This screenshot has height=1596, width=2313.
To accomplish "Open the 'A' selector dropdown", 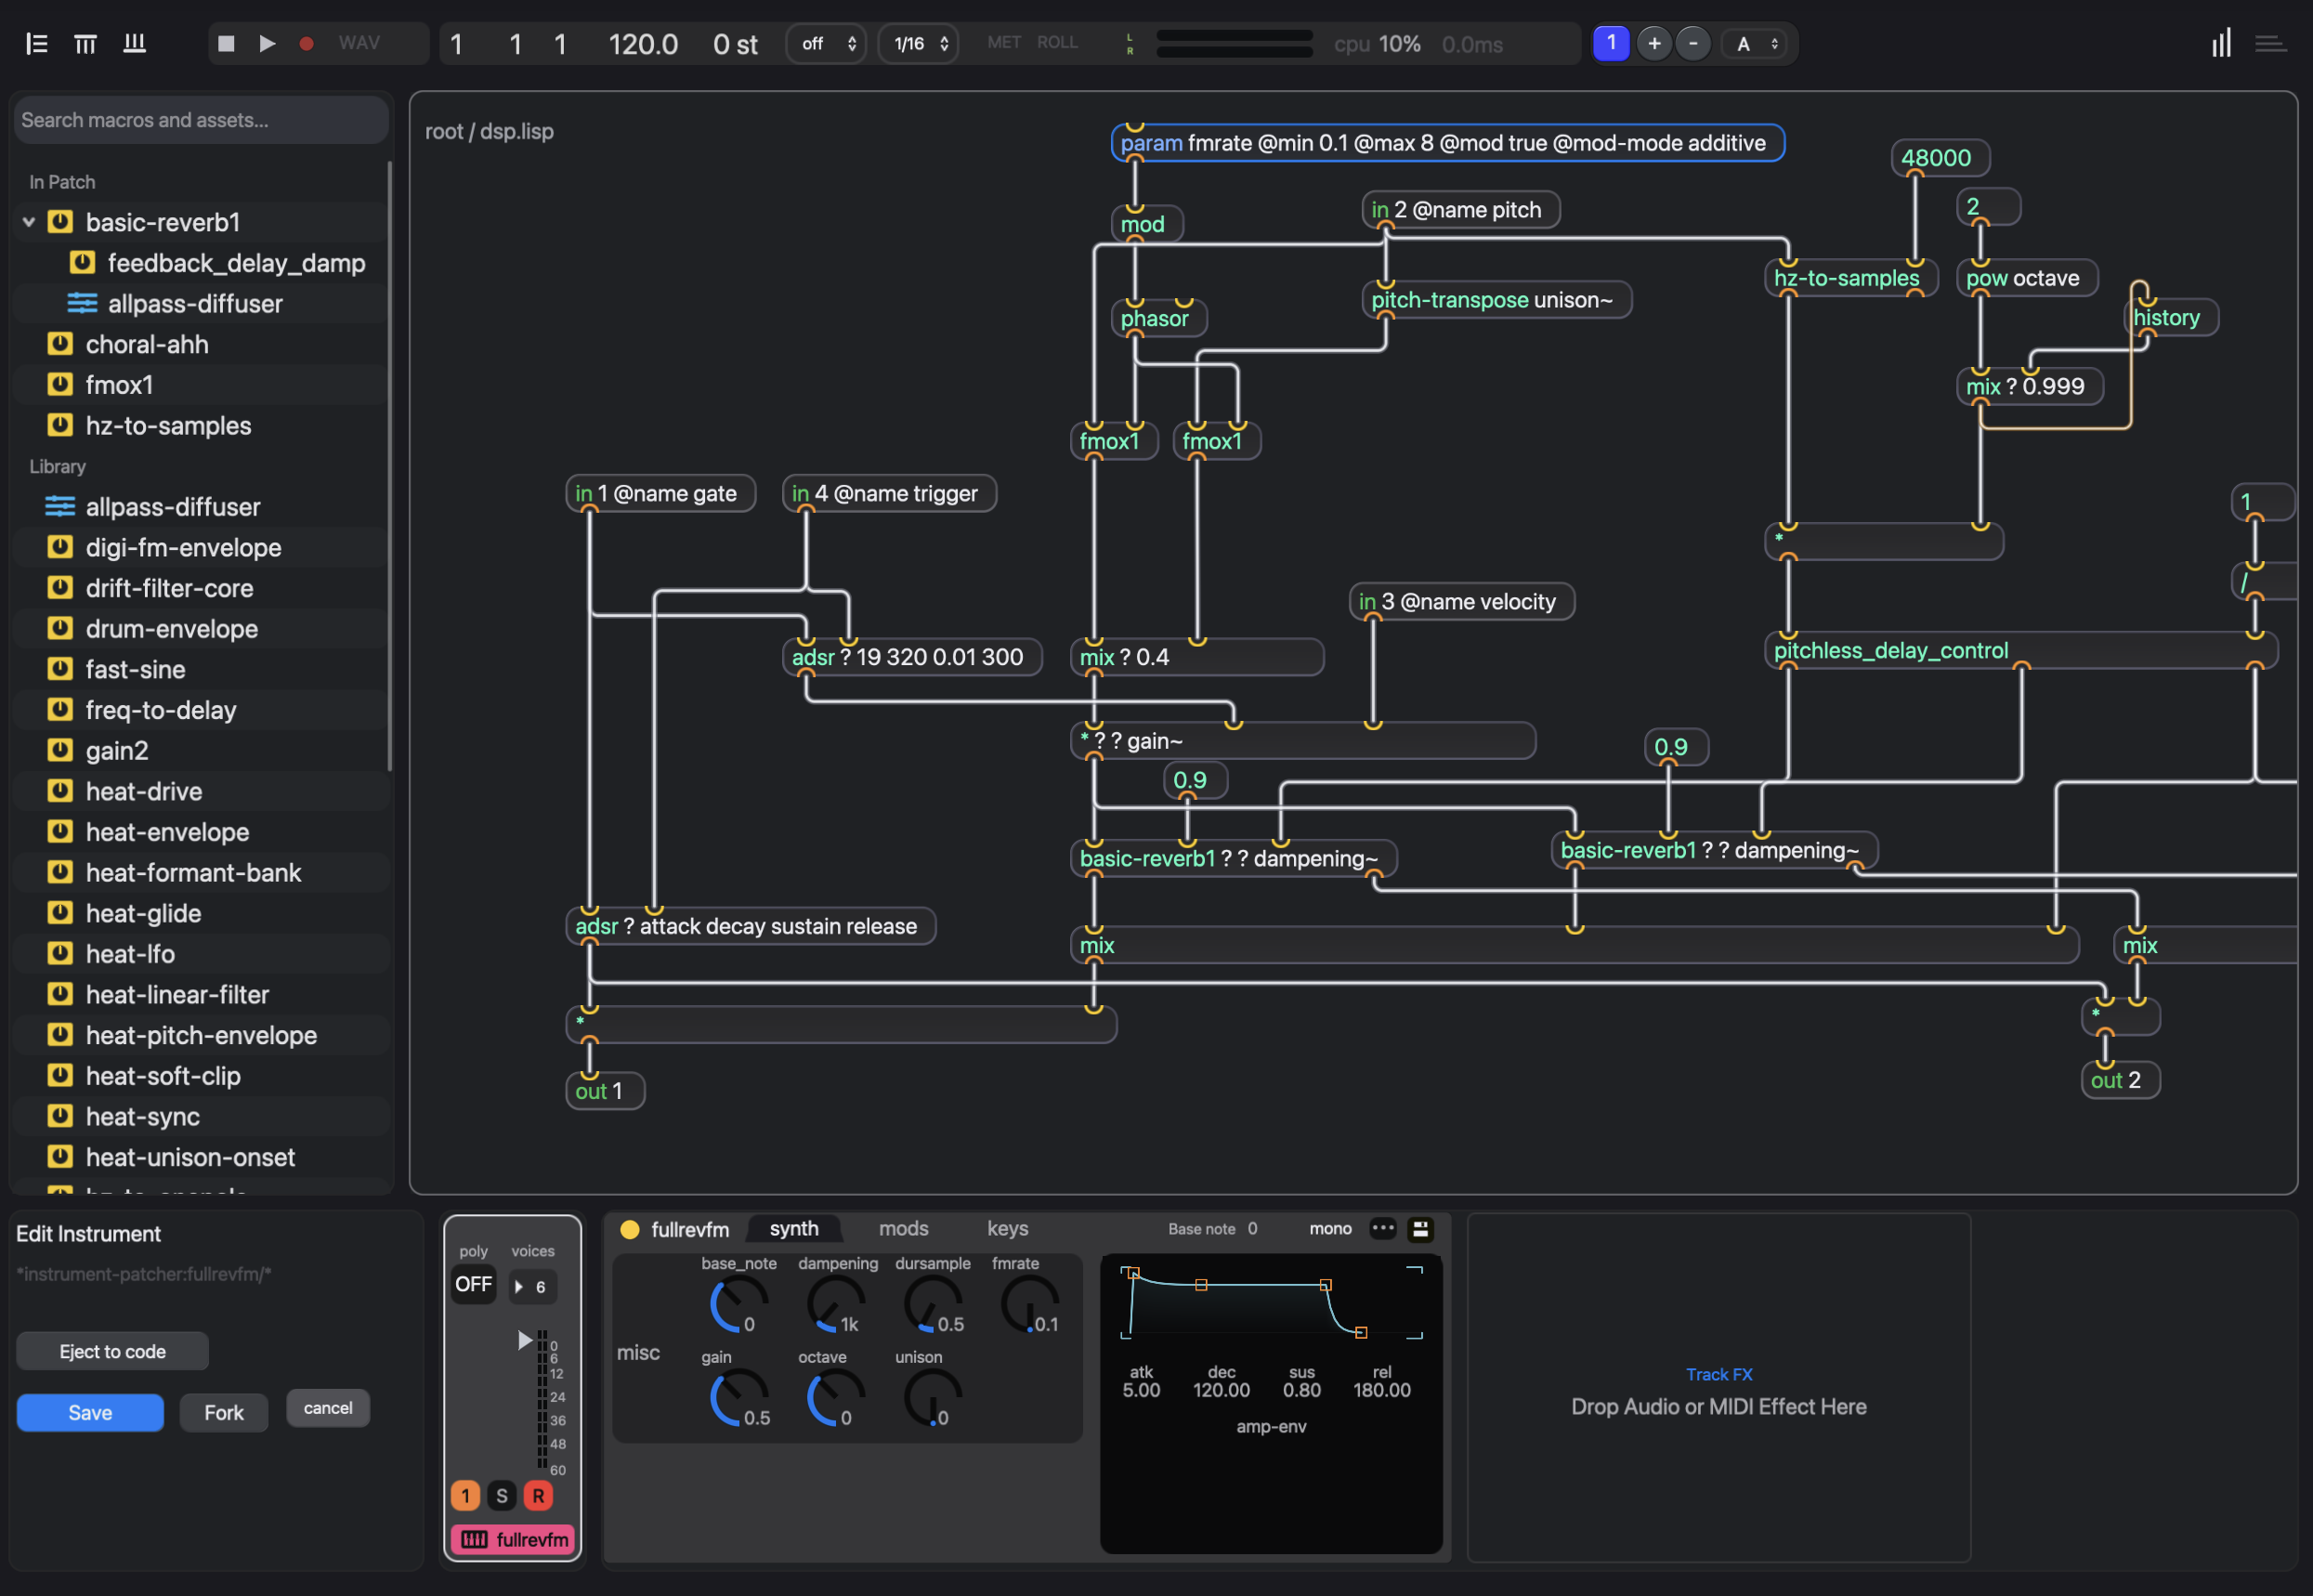I will coord(1756,43).
